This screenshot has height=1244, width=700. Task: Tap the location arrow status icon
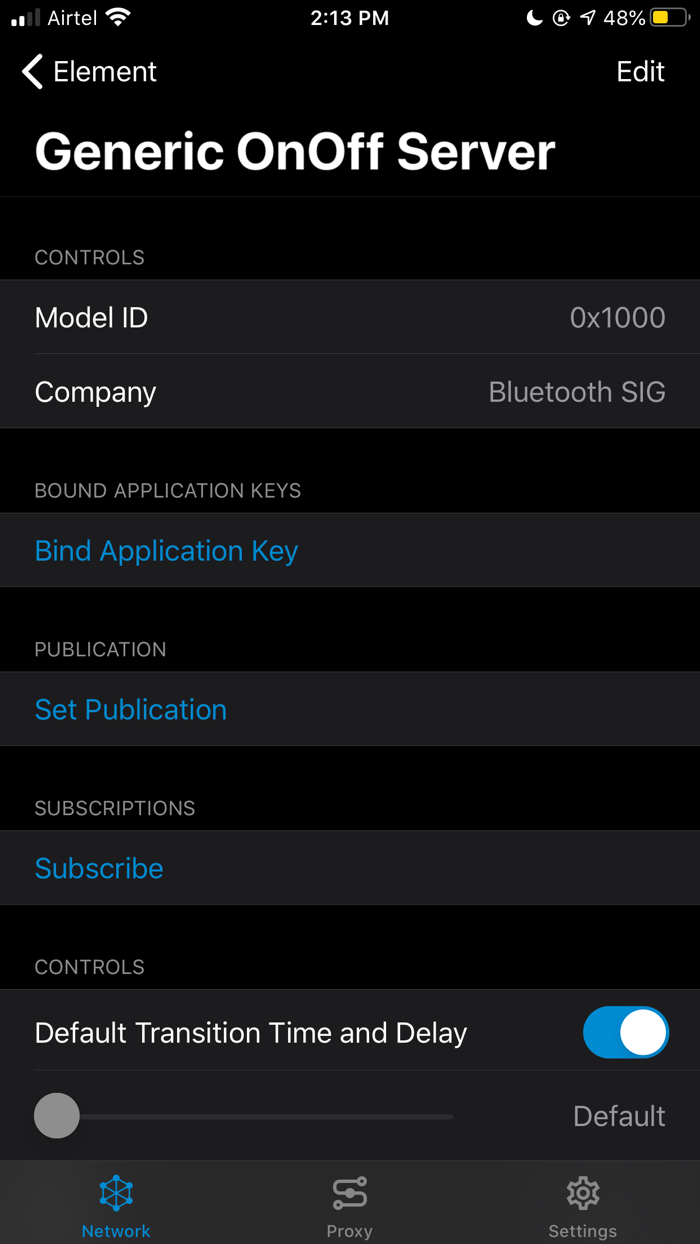pos(588,16)
